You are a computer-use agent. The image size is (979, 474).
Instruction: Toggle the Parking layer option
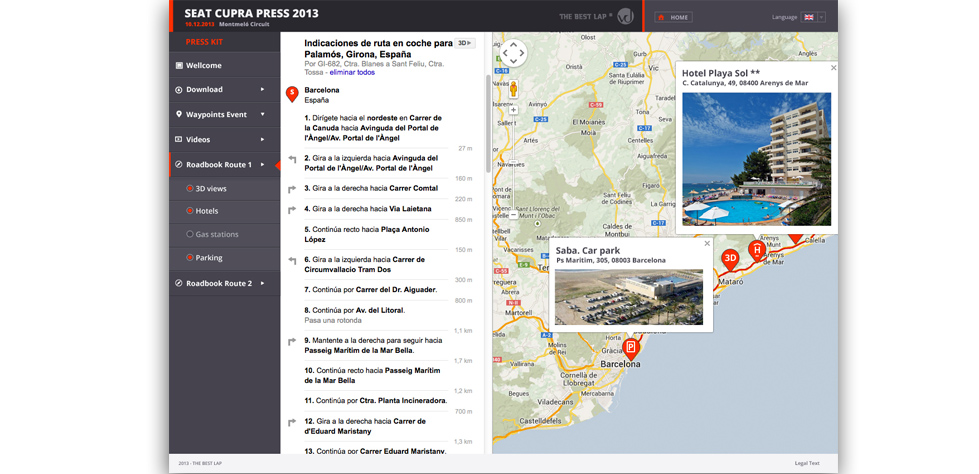pos(190,258)
